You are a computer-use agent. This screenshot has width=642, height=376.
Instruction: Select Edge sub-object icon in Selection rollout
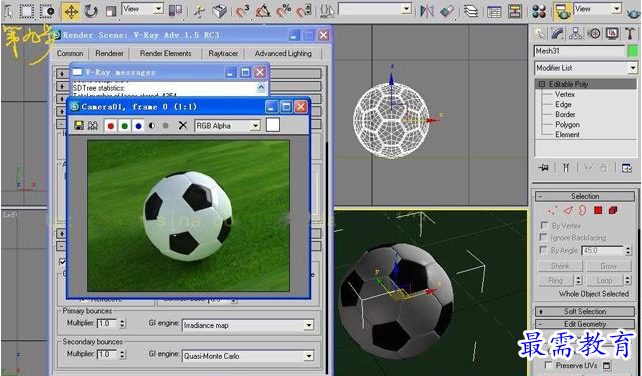pyautogui.click(x=567, y=211)
